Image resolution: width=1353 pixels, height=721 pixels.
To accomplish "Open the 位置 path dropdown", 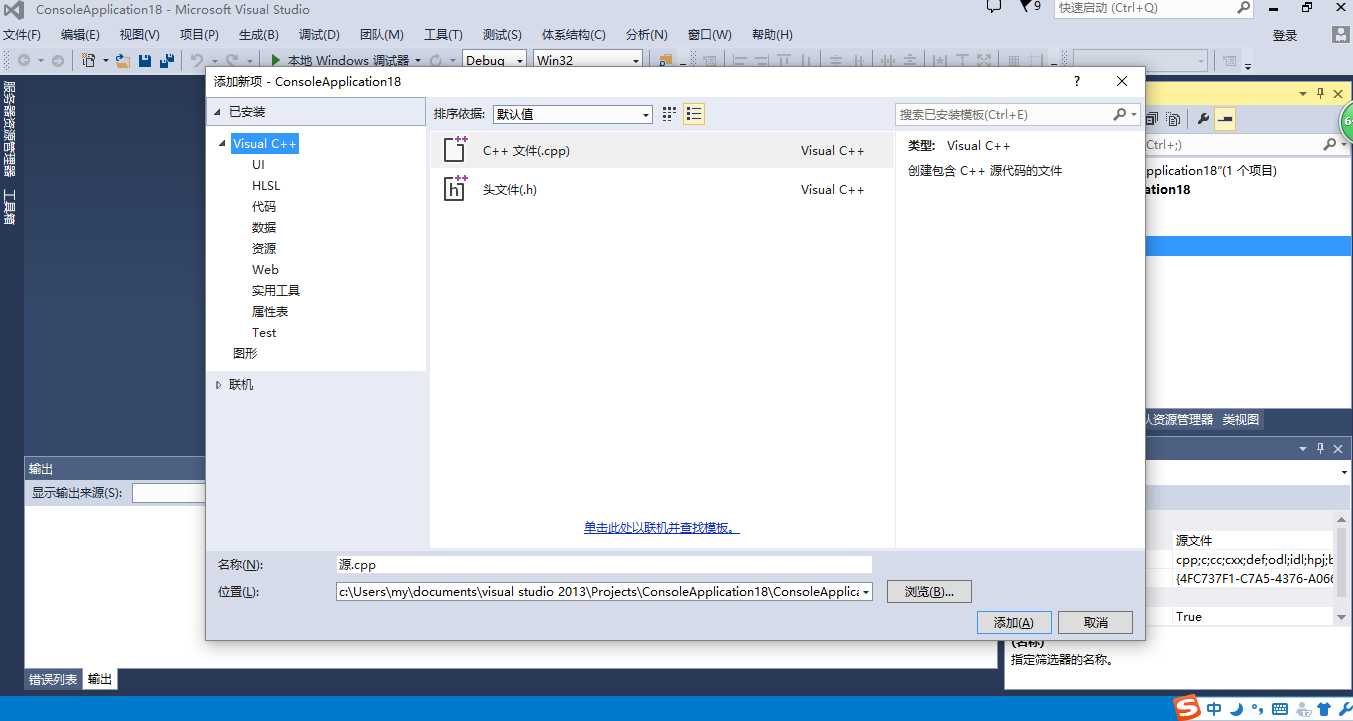I will coord(865,592).
